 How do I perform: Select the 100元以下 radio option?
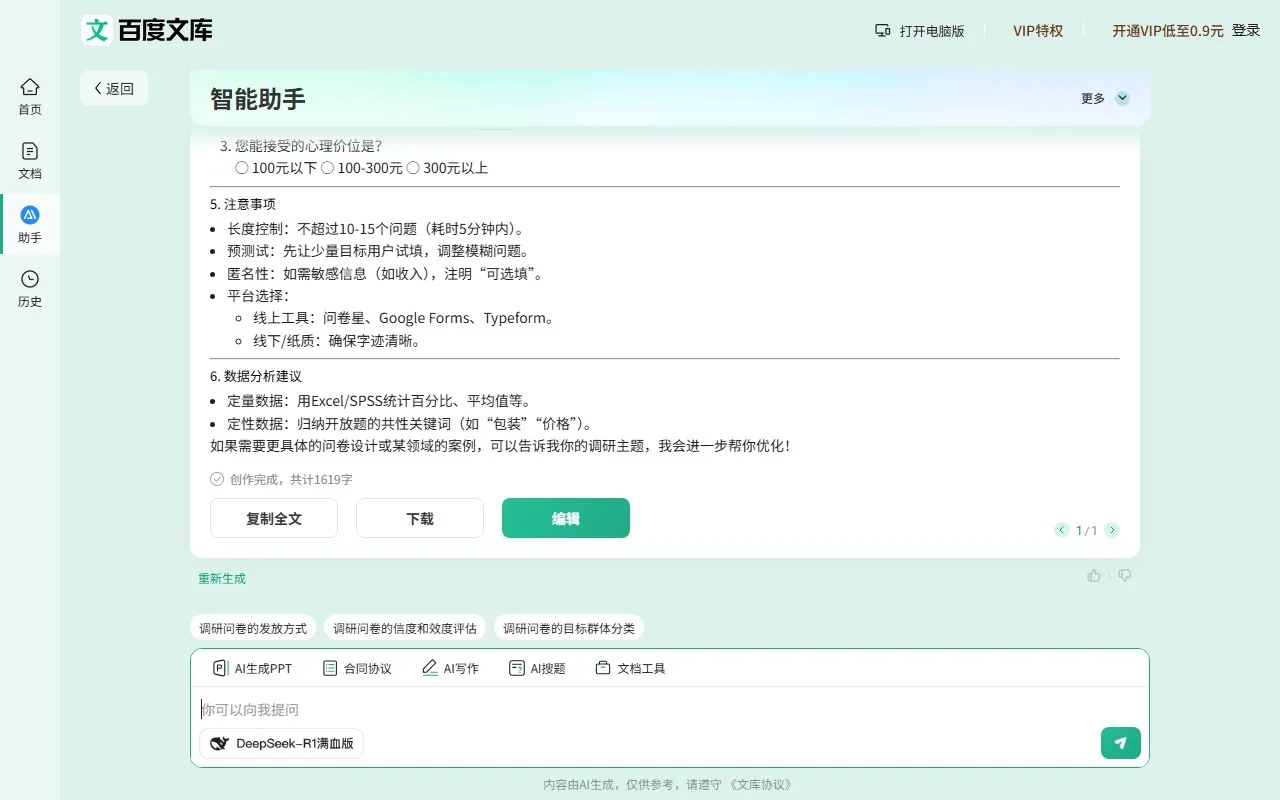242,168
